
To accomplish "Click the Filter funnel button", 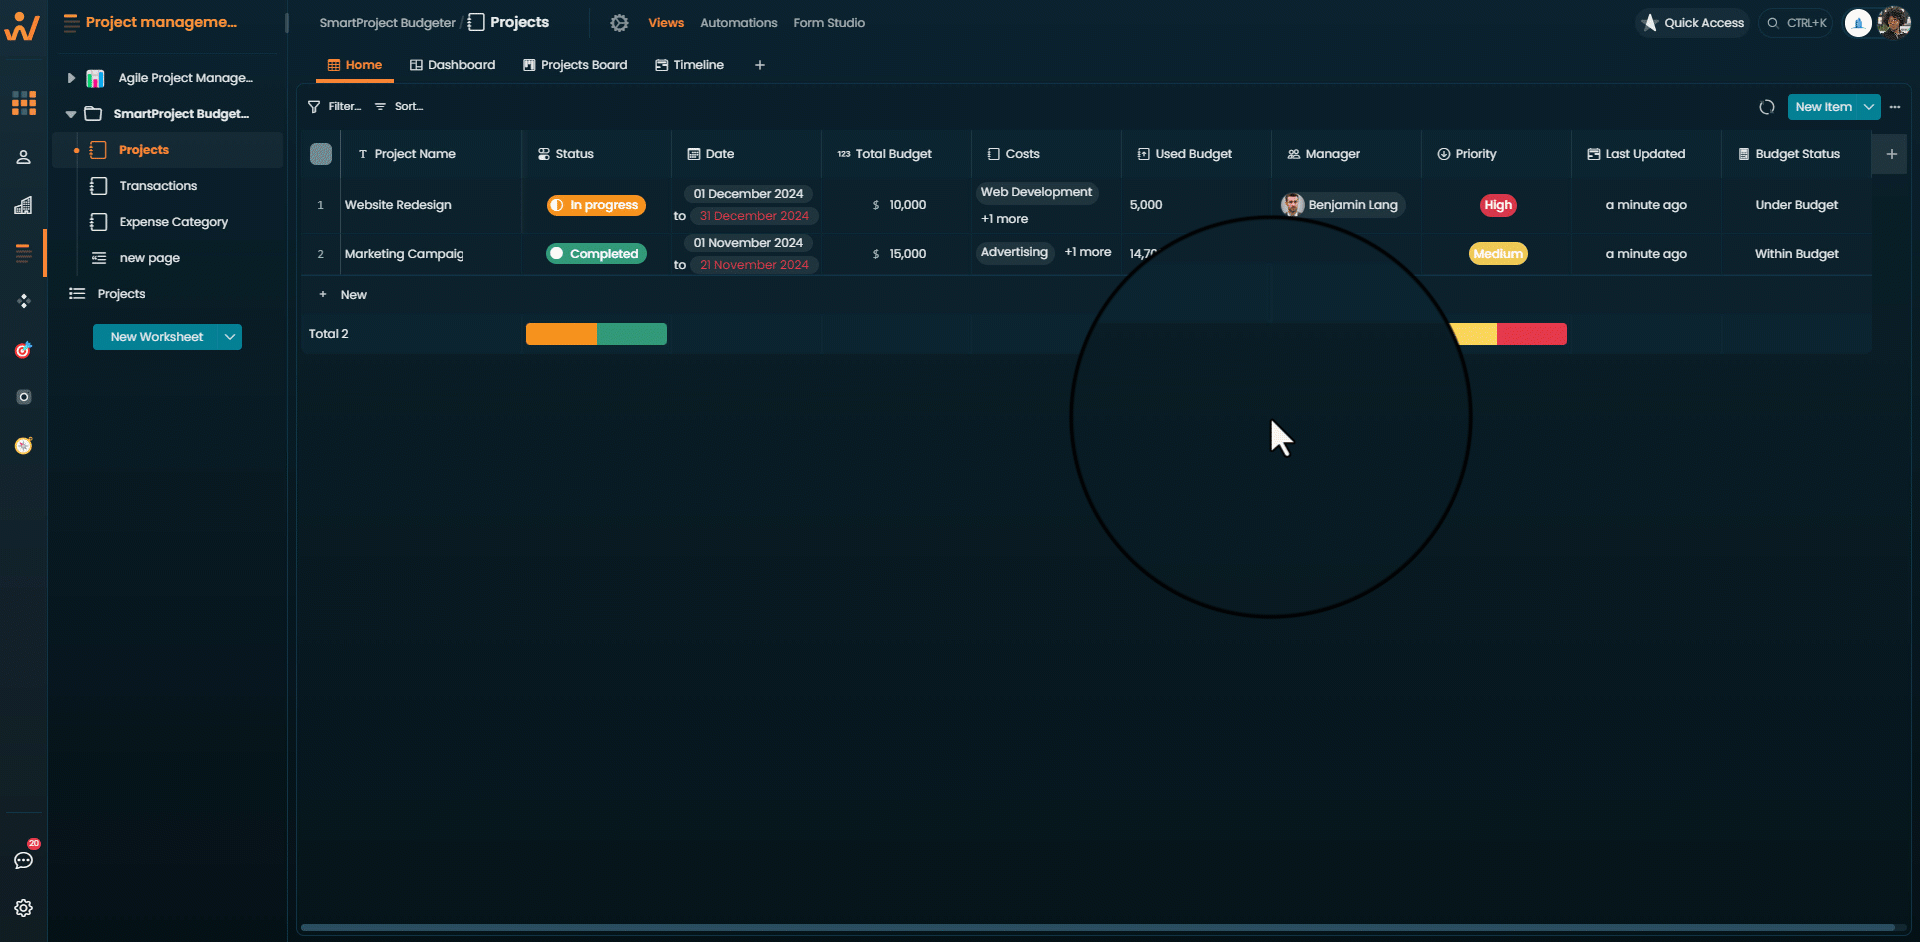I will tap(334, 106).
